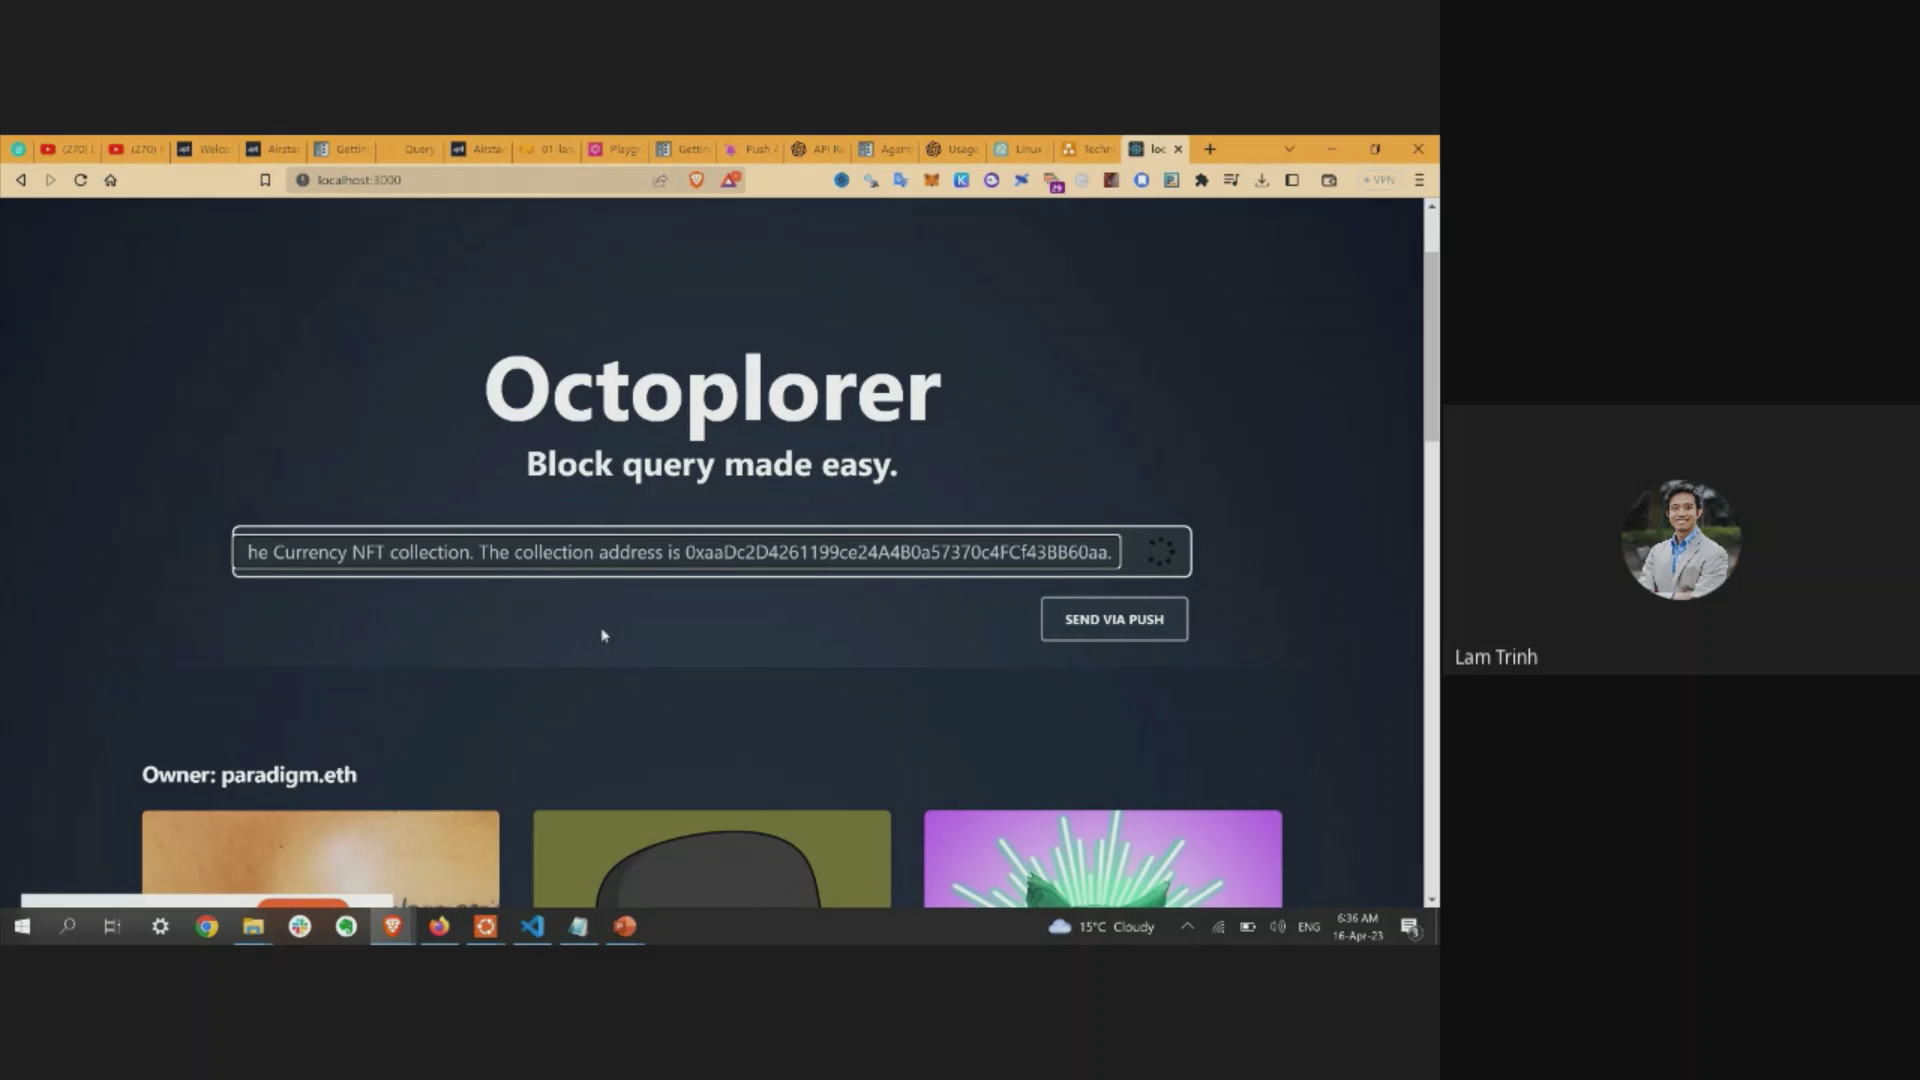Expand the tab search dropdown arrow

coord(1289,149)
